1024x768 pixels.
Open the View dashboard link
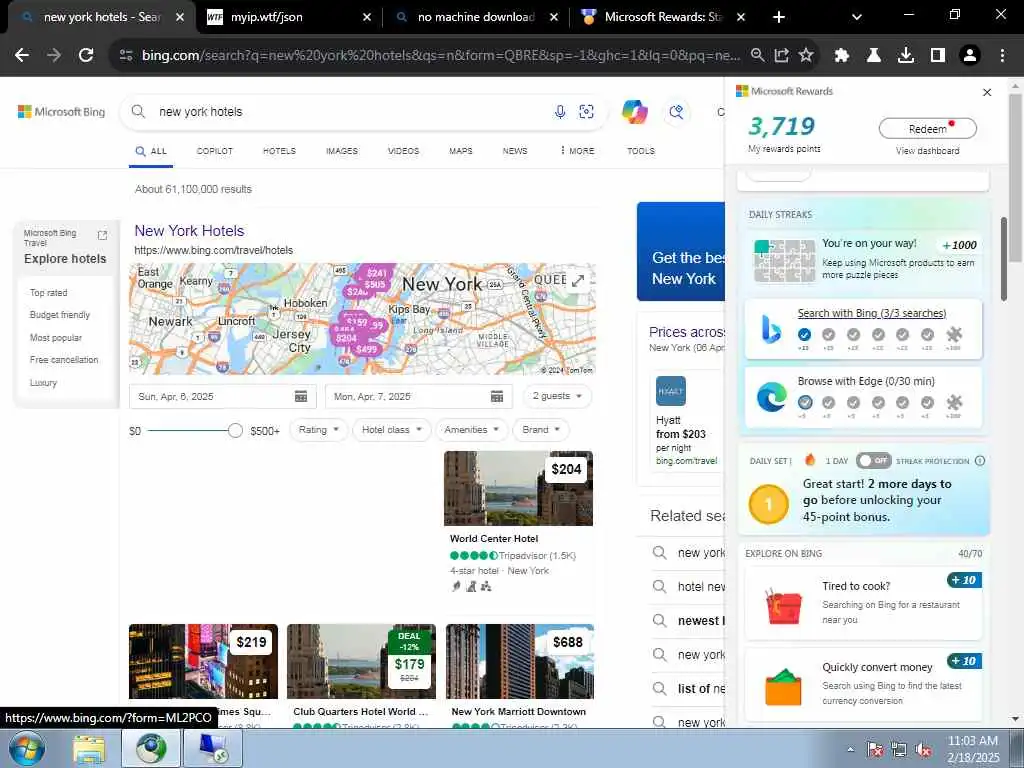click(927, 151)
